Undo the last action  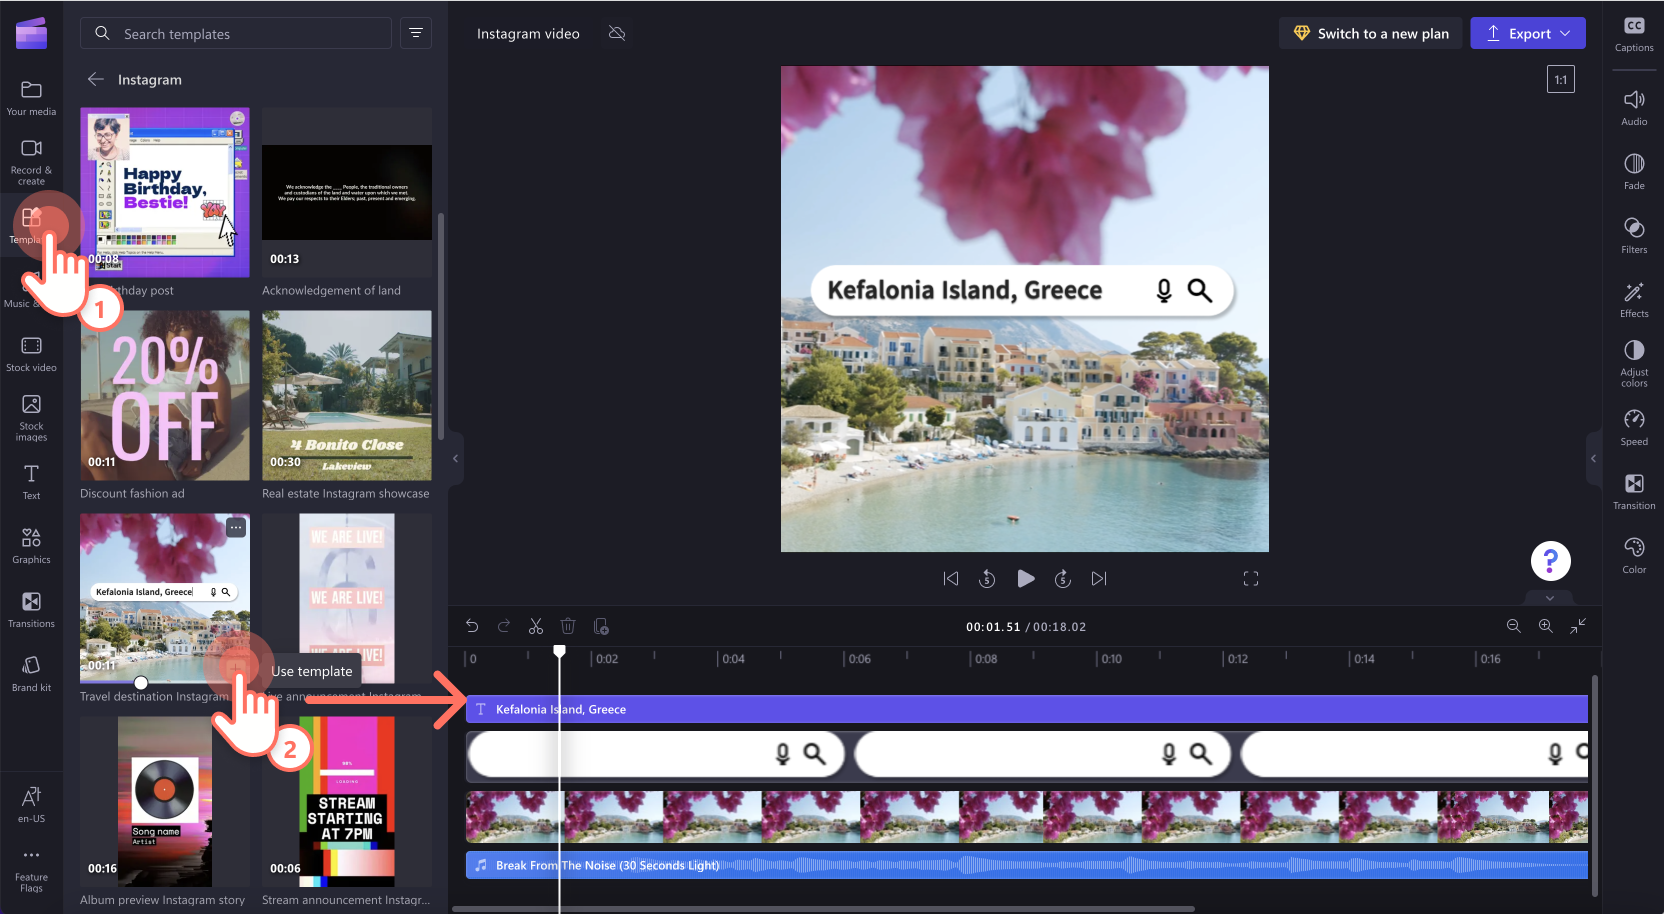click(x=471, y=626)
